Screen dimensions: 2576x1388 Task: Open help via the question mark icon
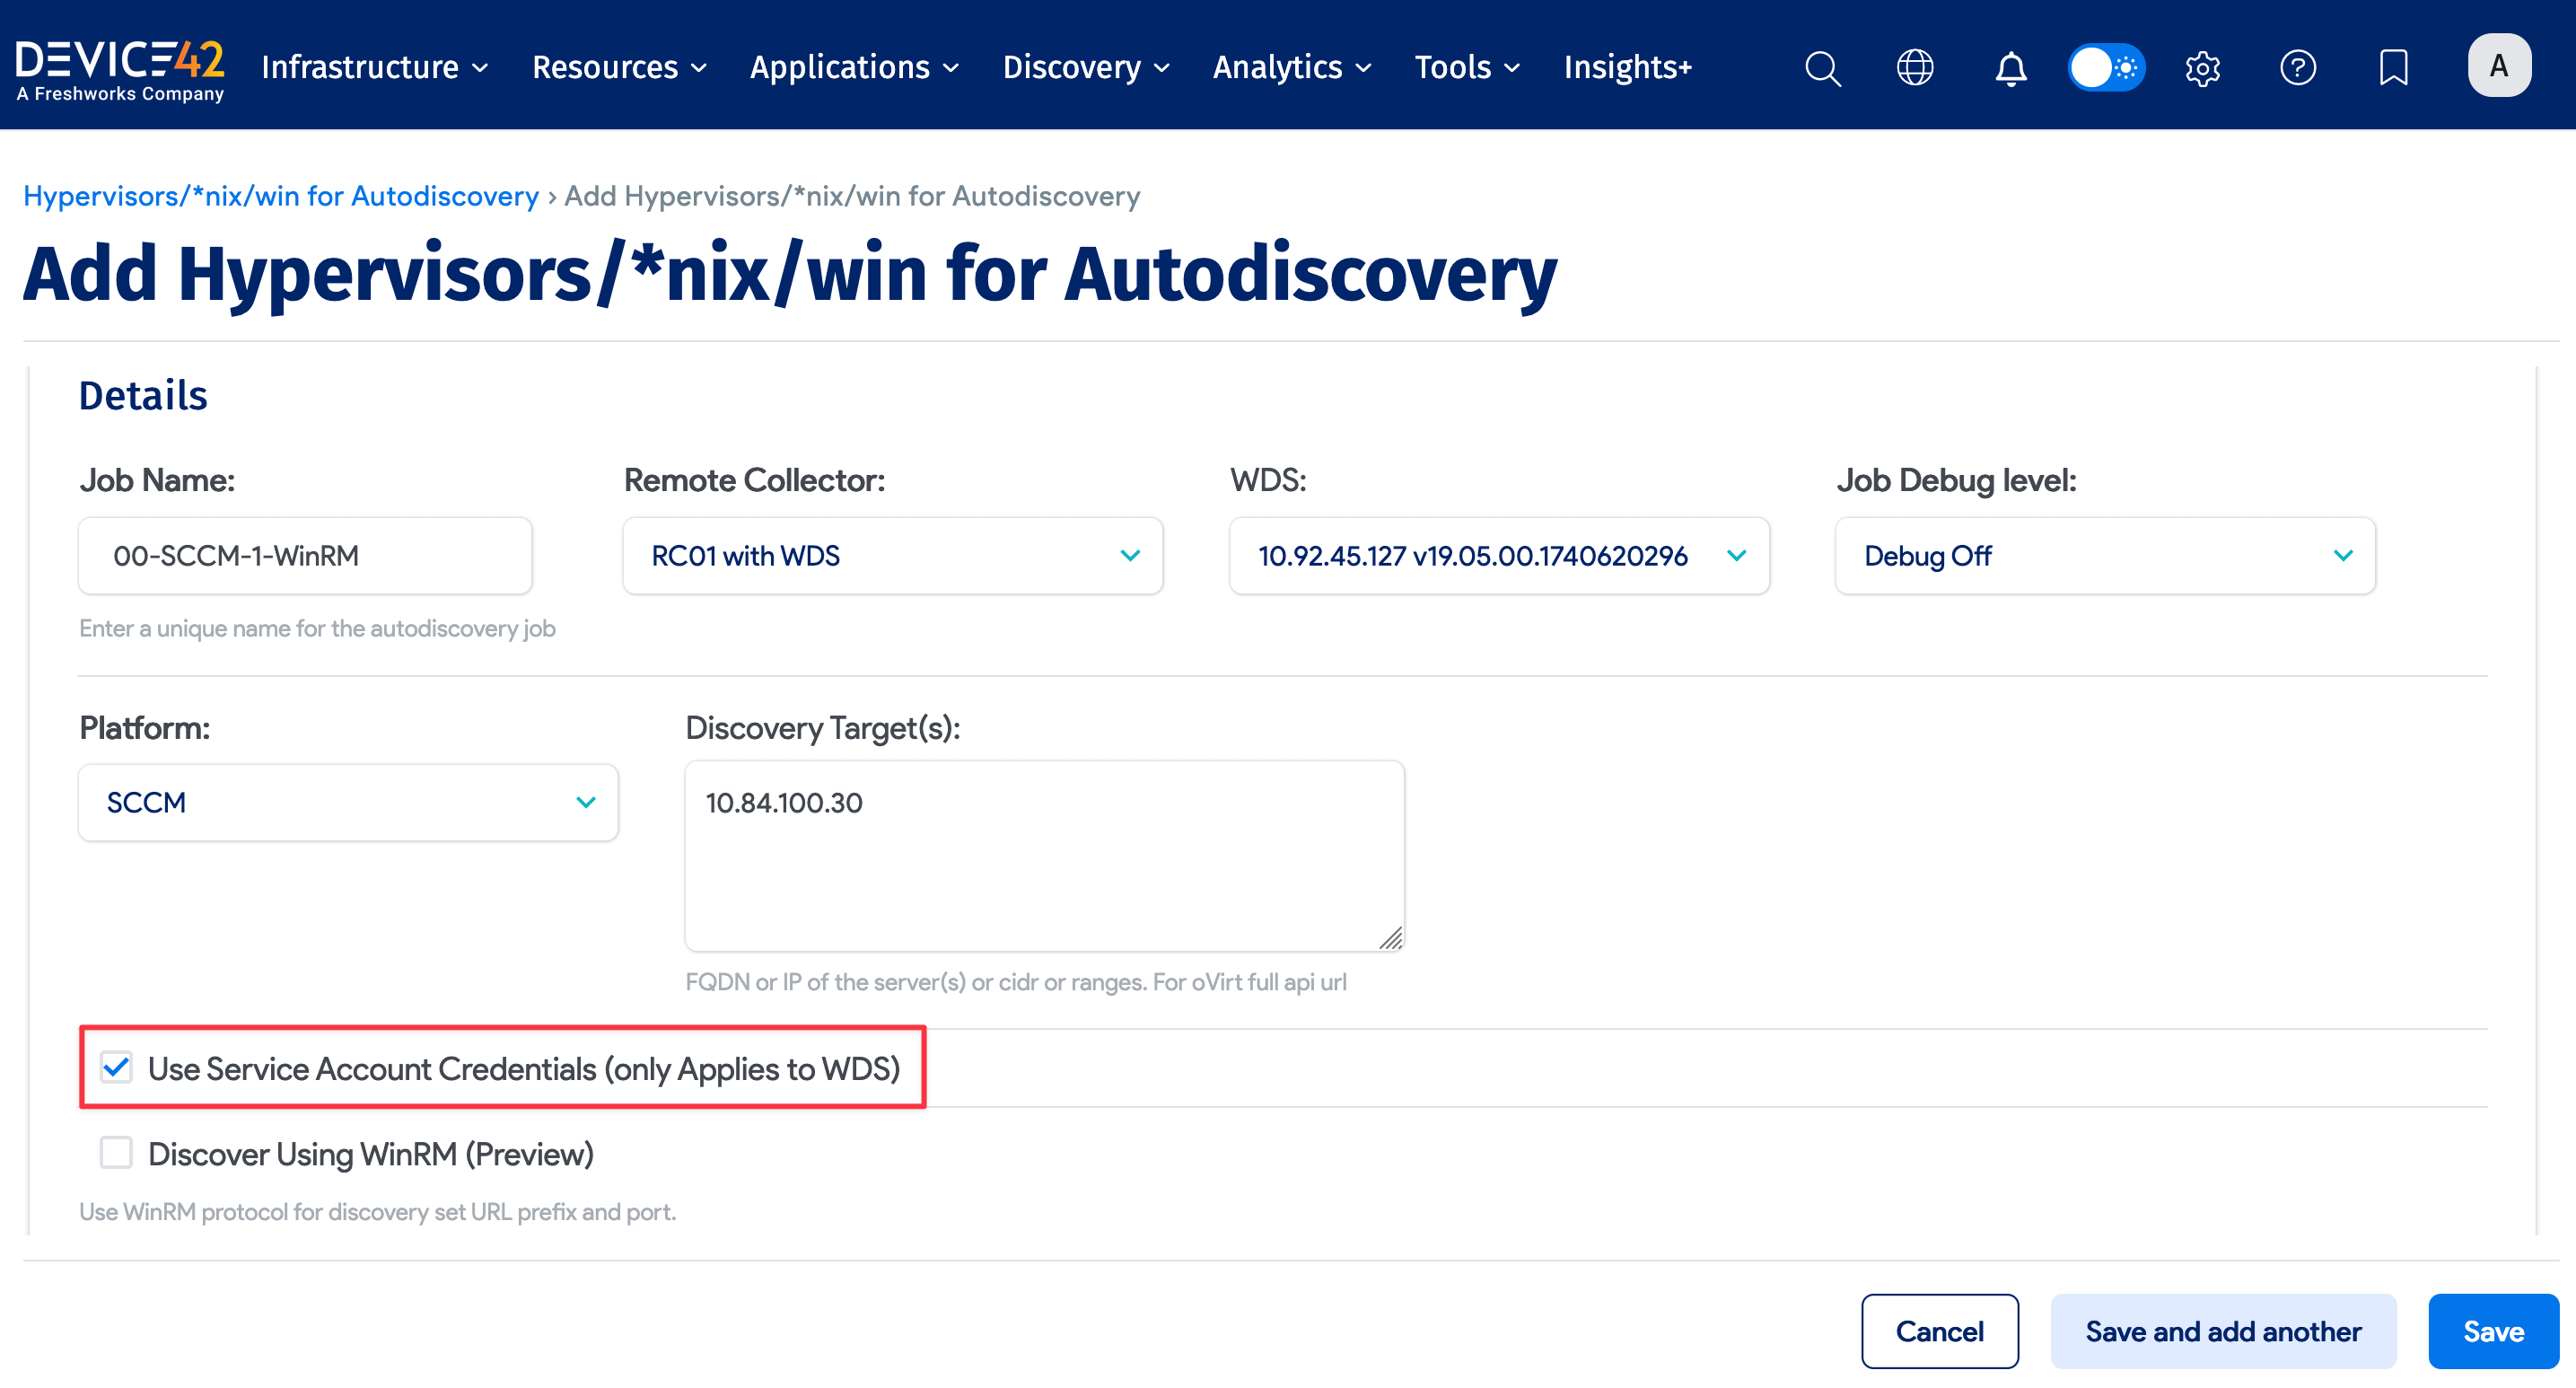point(2298,67)
